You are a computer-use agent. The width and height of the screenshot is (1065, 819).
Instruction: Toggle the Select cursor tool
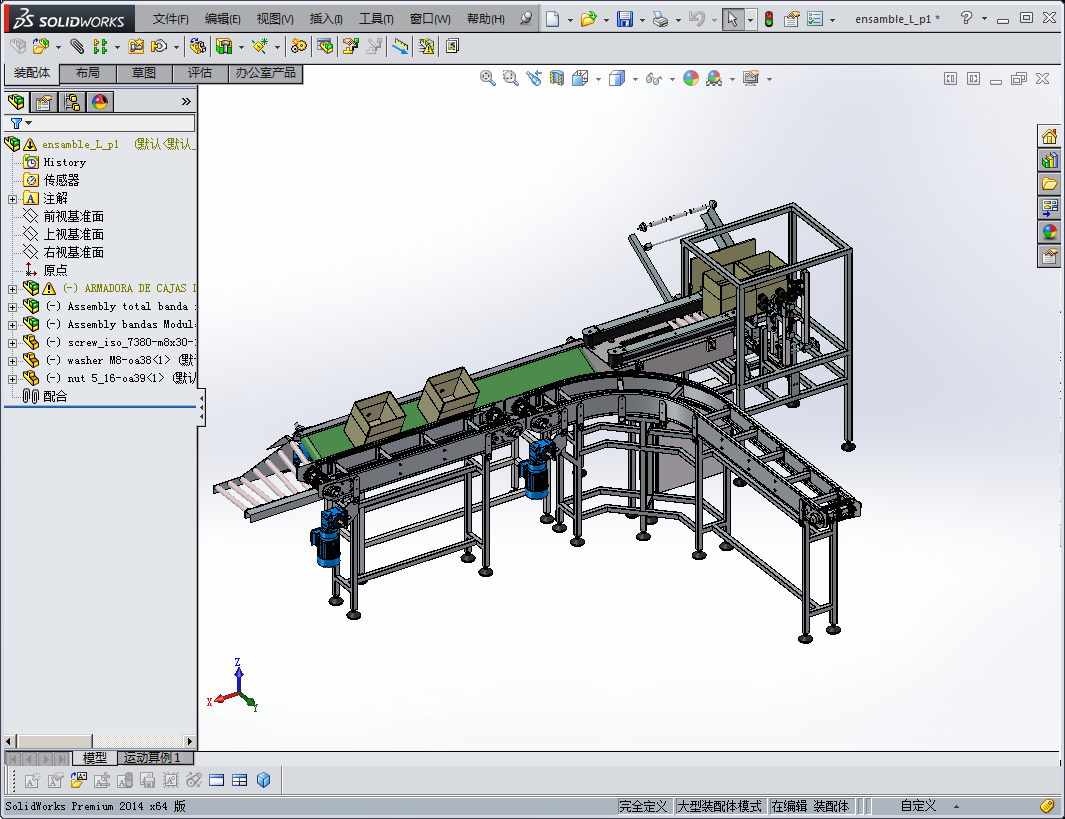733,19
